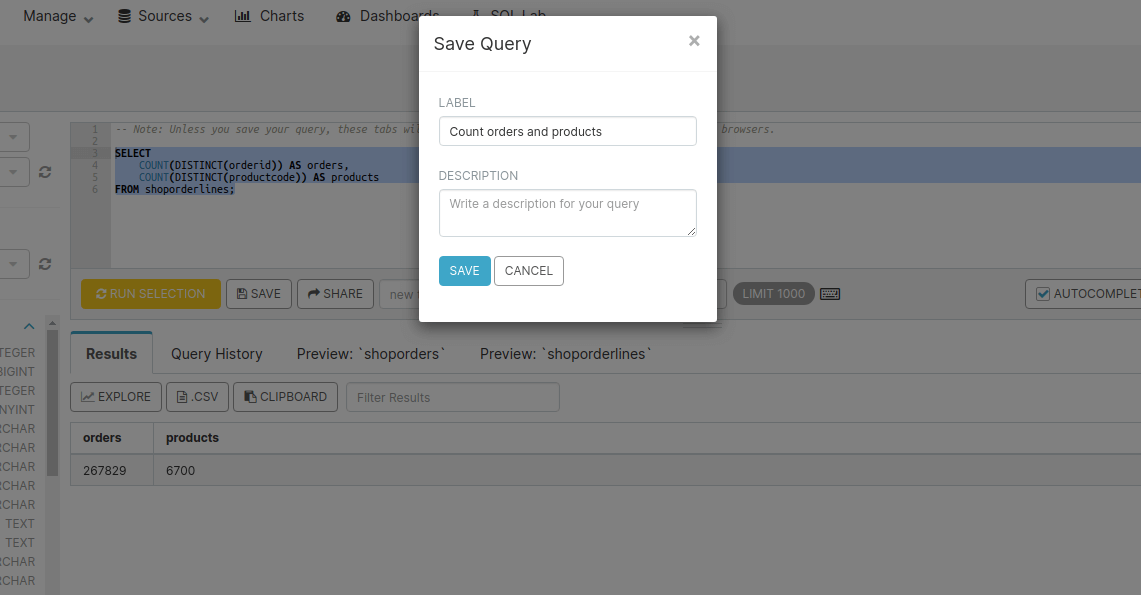Image resolution: width=1141 pixels, height=595 pixels.
Task: Export results with the .CSV button
Action: click(x=197, y=397)
